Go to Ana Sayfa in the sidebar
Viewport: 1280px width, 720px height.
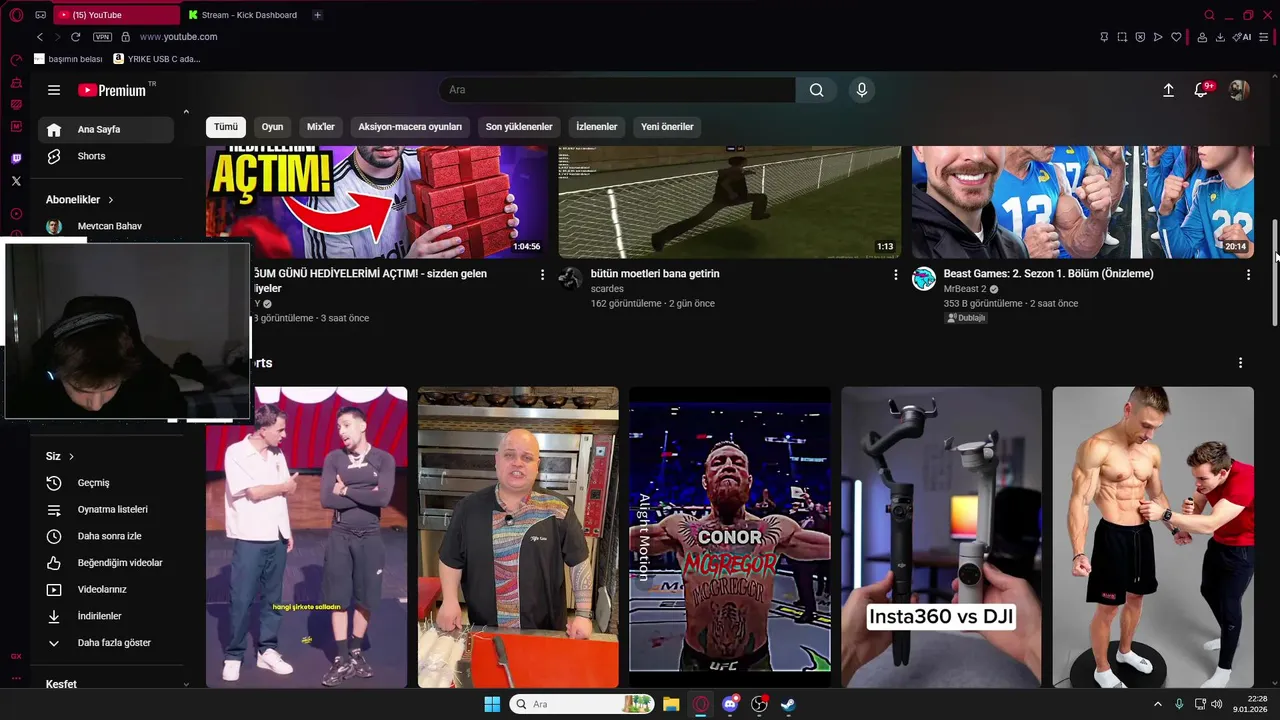[106, 129]
